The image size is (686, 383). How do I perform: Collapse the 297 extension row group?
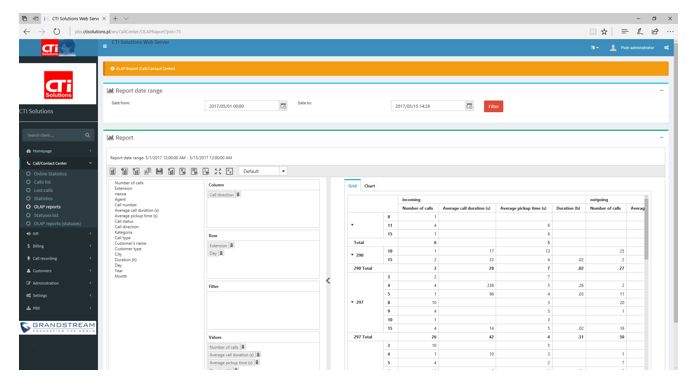point(352,302)
